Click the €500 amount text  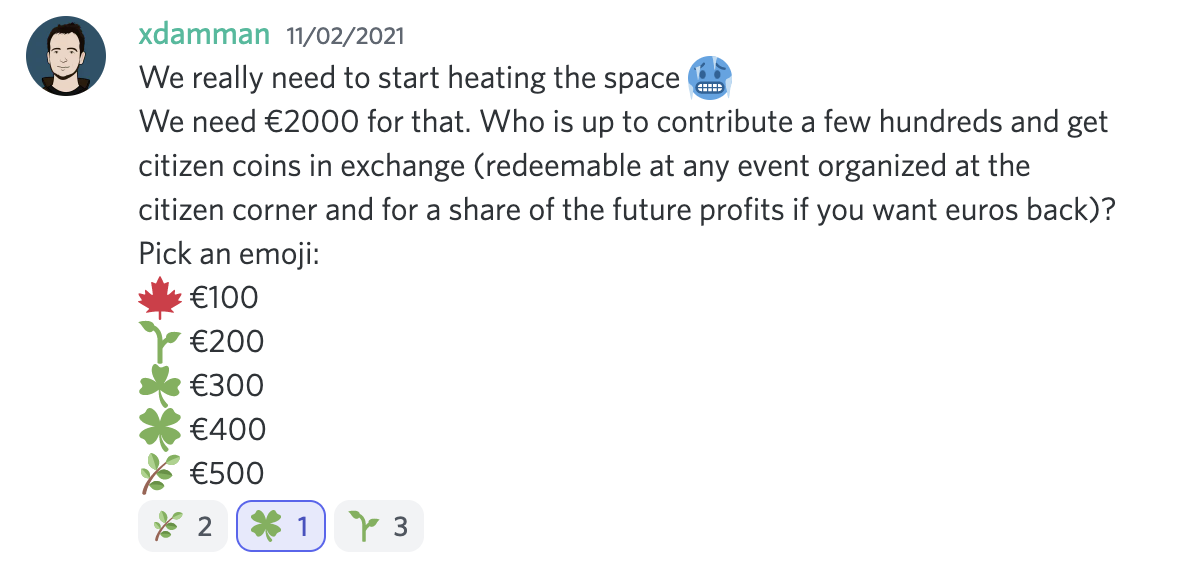pos(227,474)
